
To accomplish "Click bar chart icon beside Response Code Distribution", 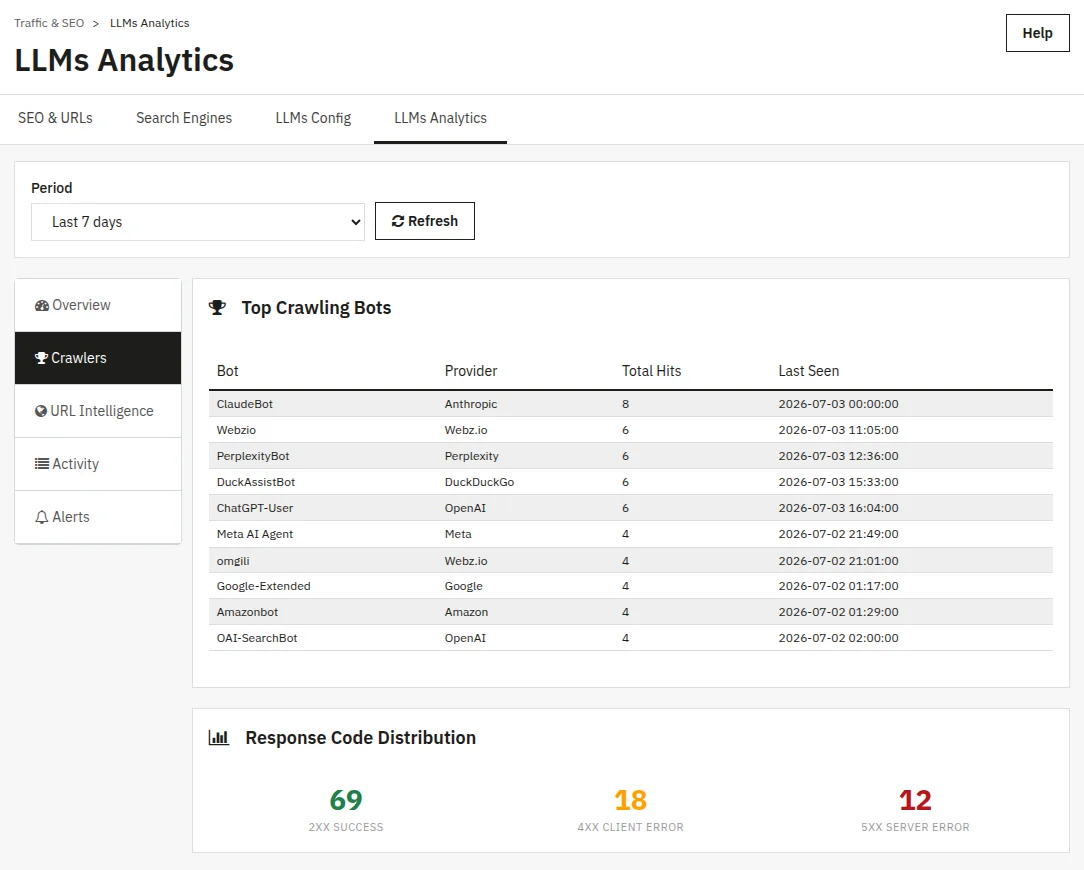I will pos(218,738).
